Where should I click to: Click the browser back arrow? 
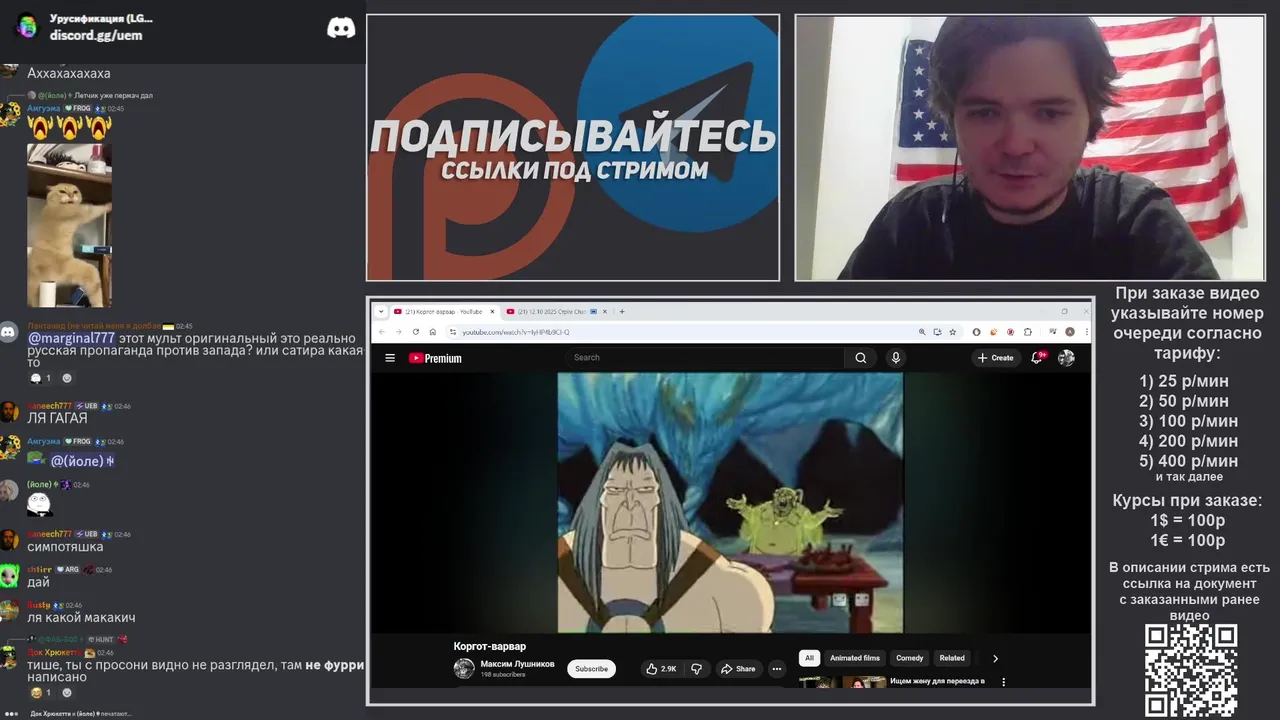[x=382, y=332]
